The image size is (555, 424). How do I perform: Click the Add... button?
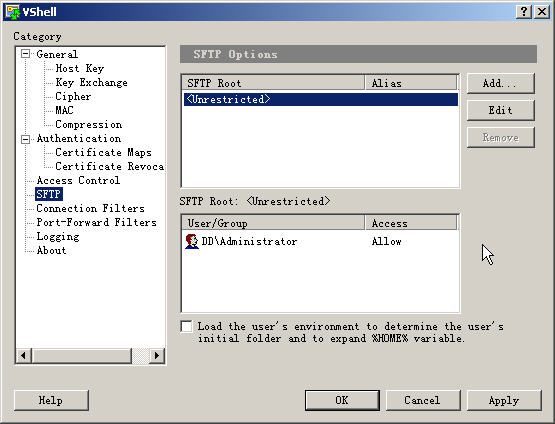[500, 83]
